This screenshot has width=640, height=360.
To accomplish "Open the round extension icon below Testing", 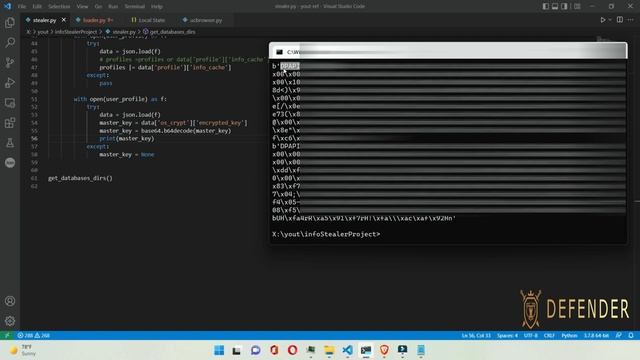I will pos(10,162).
